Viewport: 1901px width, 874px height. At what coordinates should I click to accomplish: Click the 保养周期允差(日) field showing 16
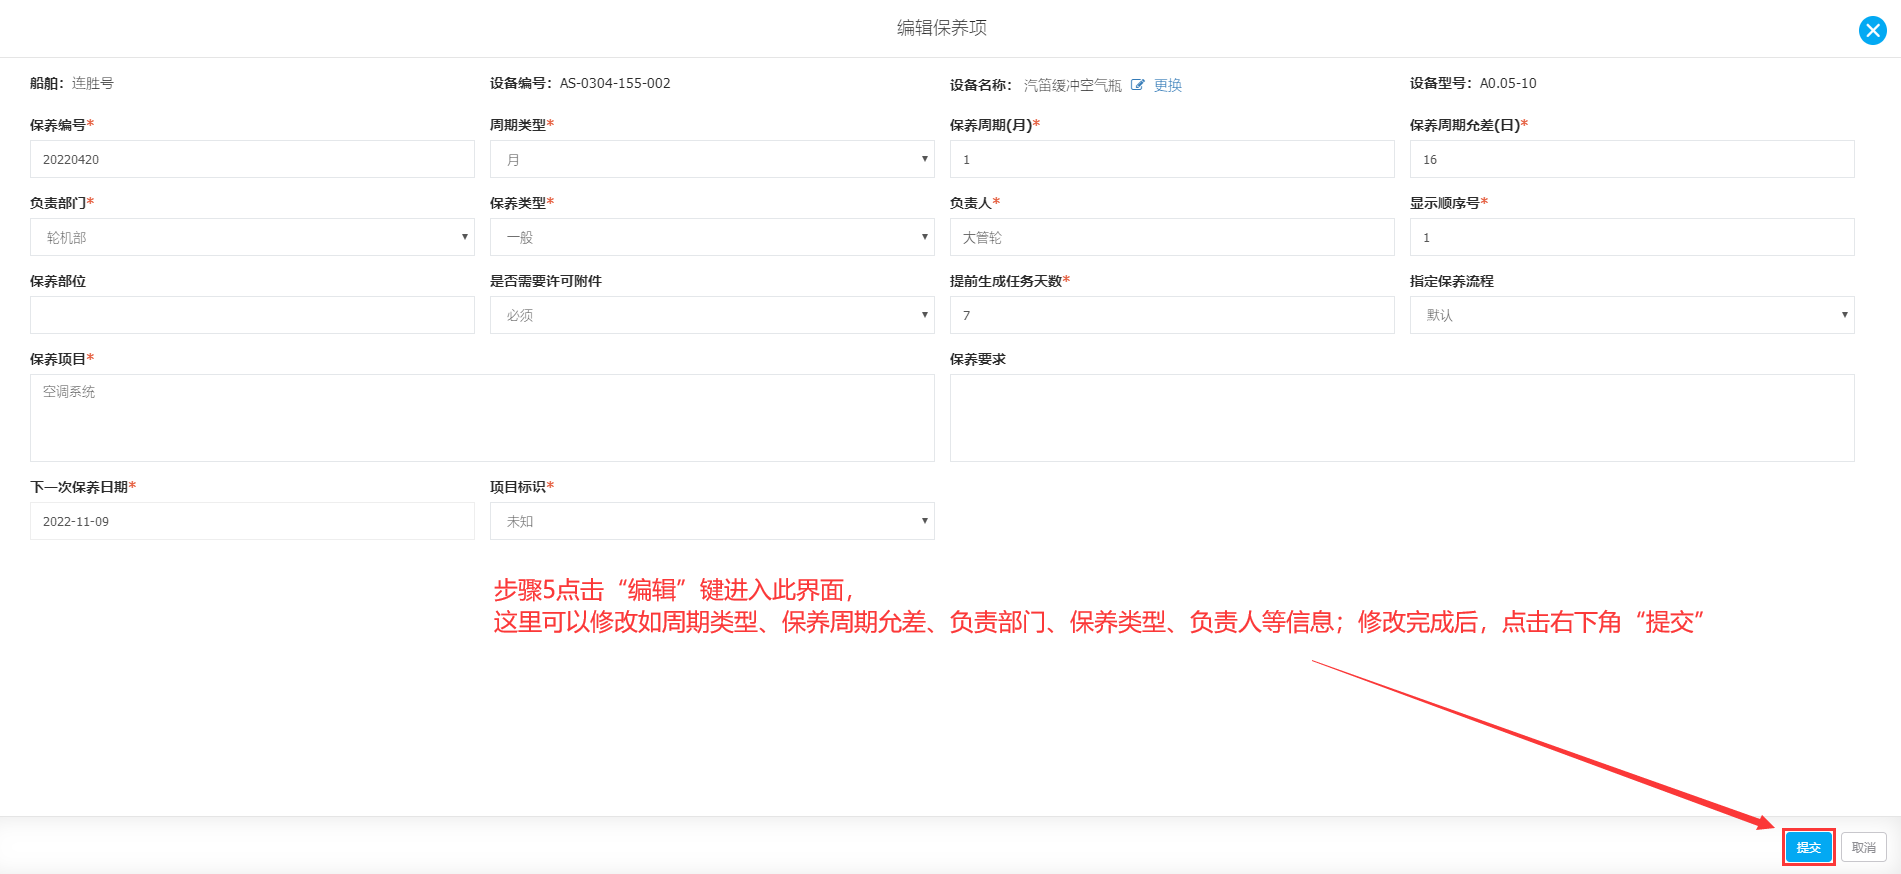[1632, 159]
